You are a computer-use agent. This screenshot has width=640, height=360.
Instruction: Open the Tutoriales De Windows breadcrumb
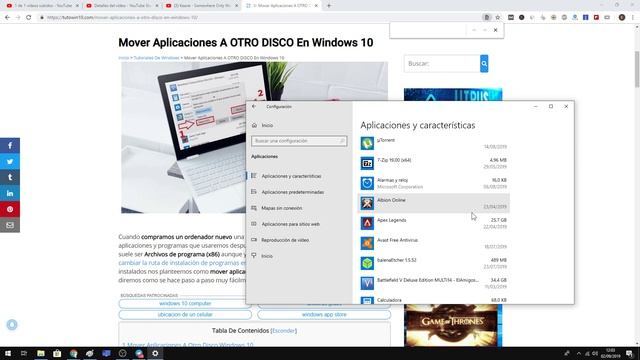[156, 58]
